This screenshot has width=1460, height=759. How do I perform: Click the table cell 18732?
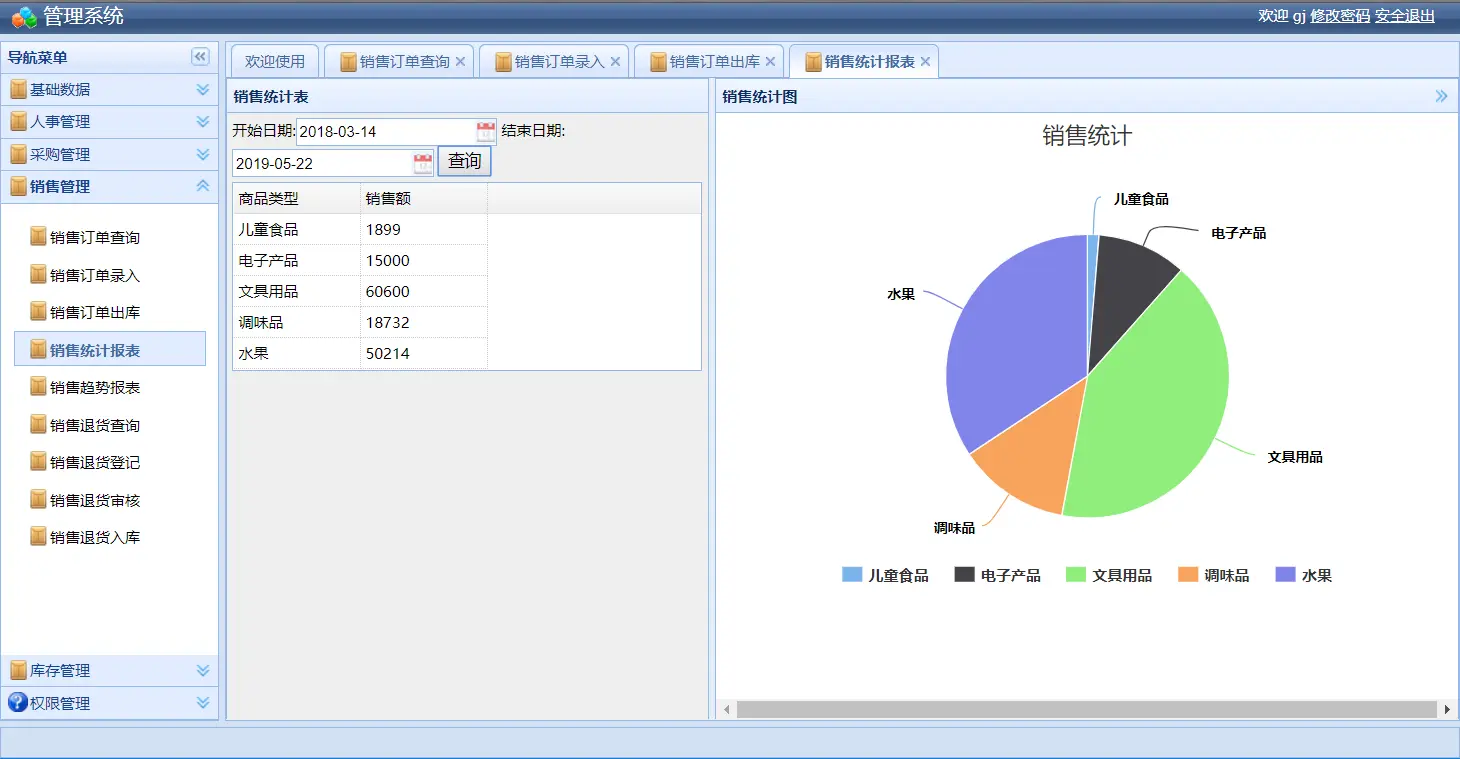pyautogui.click(x=424, y=322)
